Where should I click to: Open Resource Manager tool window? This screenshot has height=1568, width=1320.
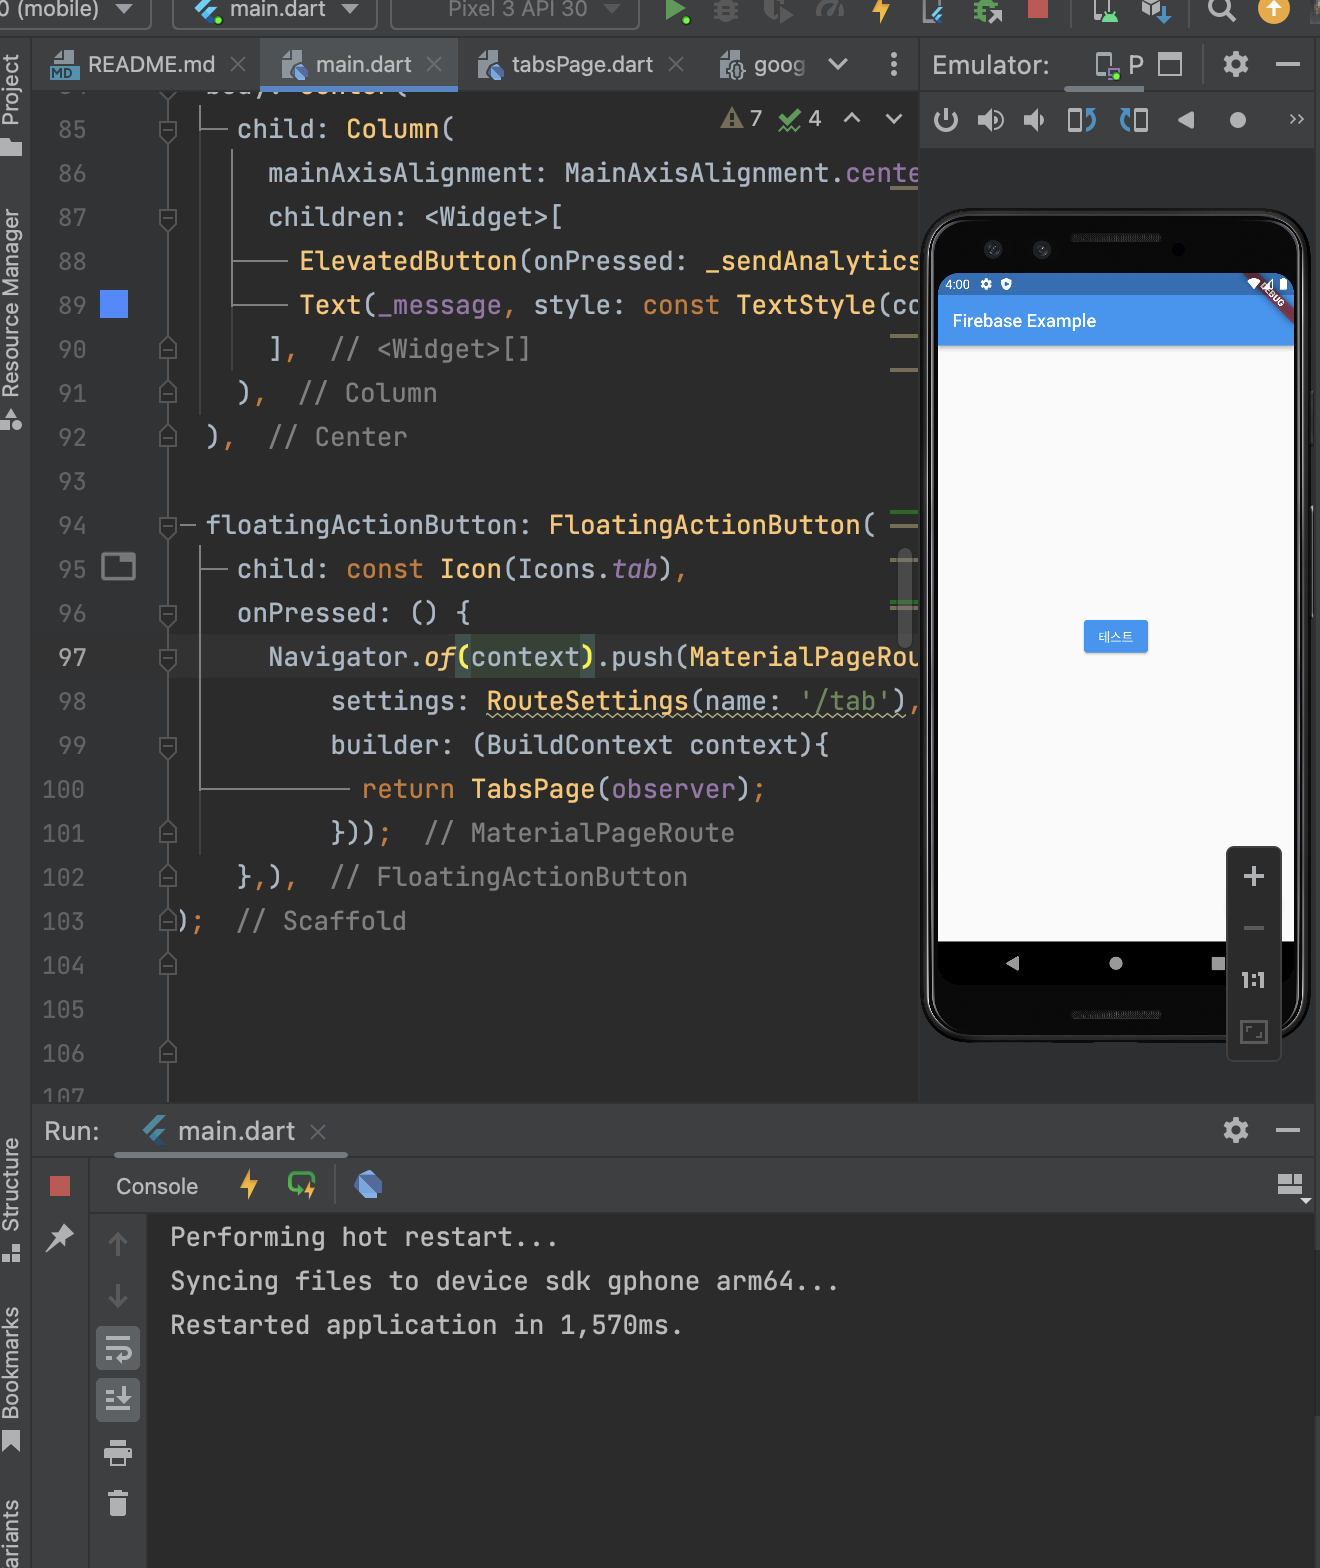point(12,318)
